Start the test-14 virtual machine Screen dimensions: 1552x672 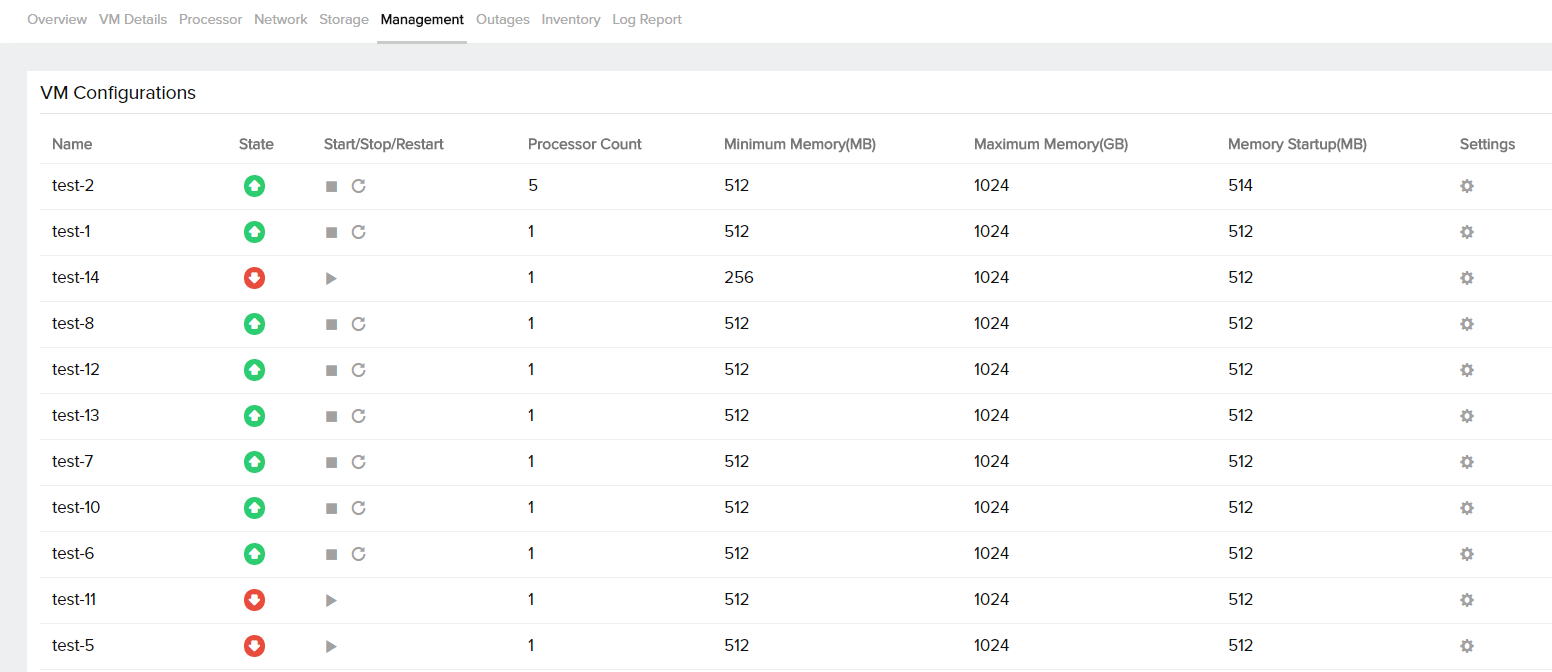tap(331, 278)
